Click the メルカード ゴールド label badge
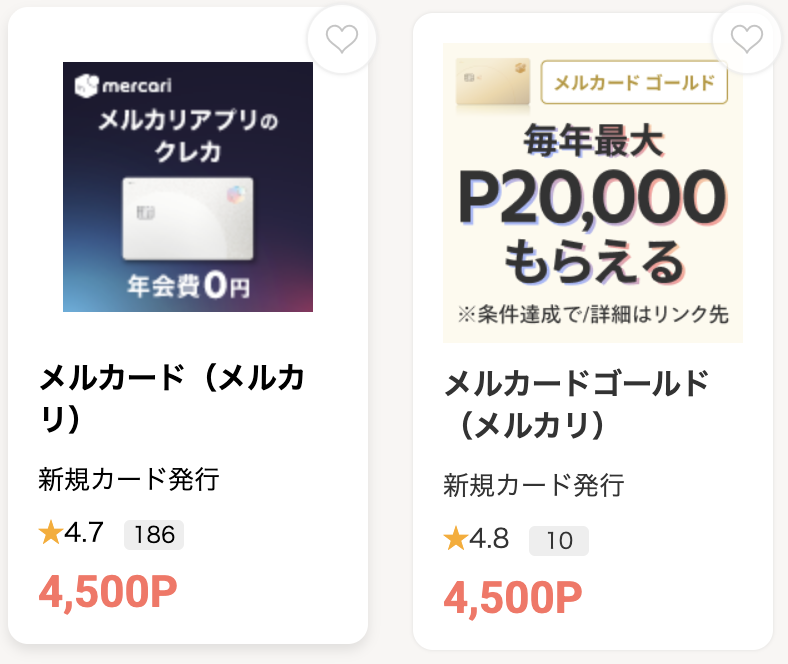788x664 pixels. coord(634,83)
